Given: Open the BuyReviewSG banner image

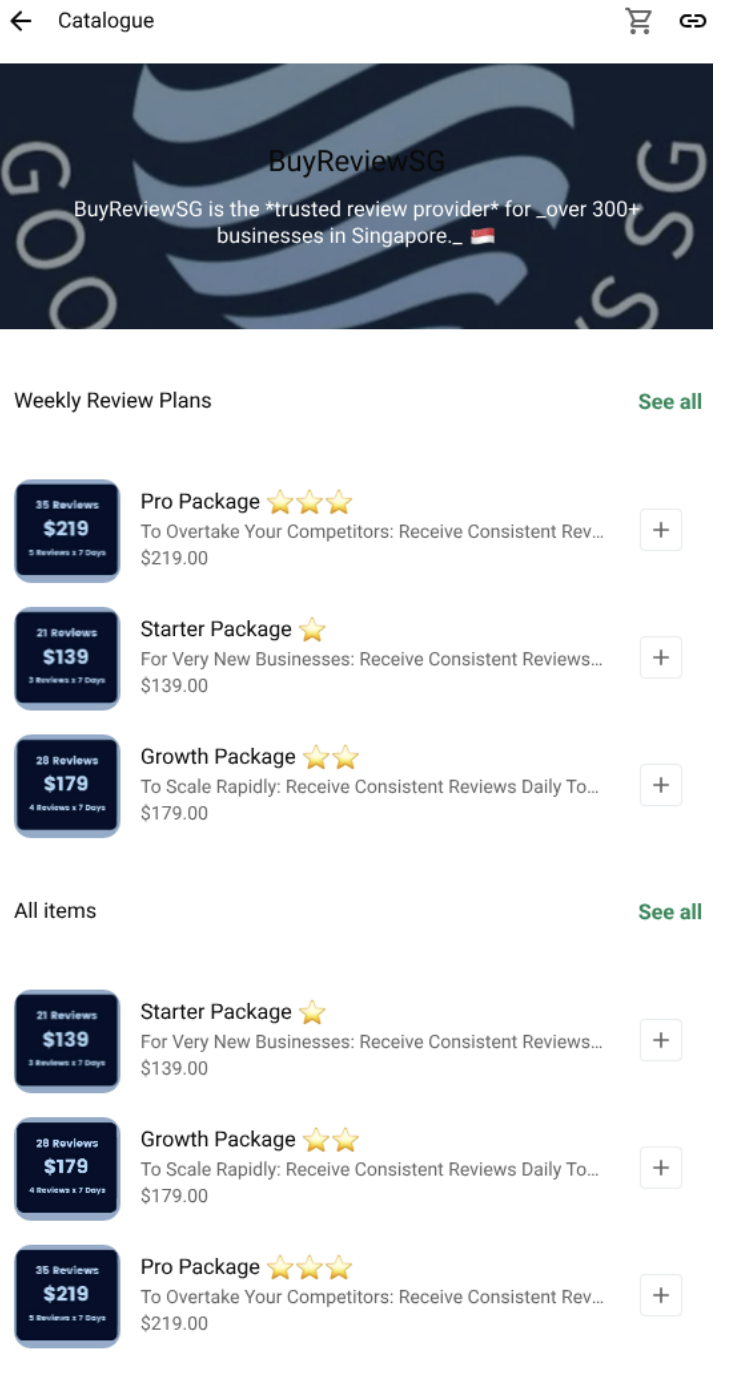Looking at the screenshot, I should [356, 196].
